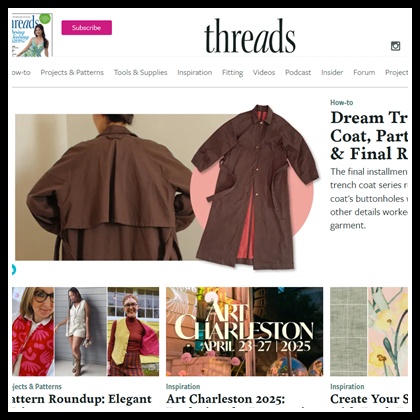Go to the Fitting section
The width and height of the screenshot is (420, 420).
[x=232, y=72]
